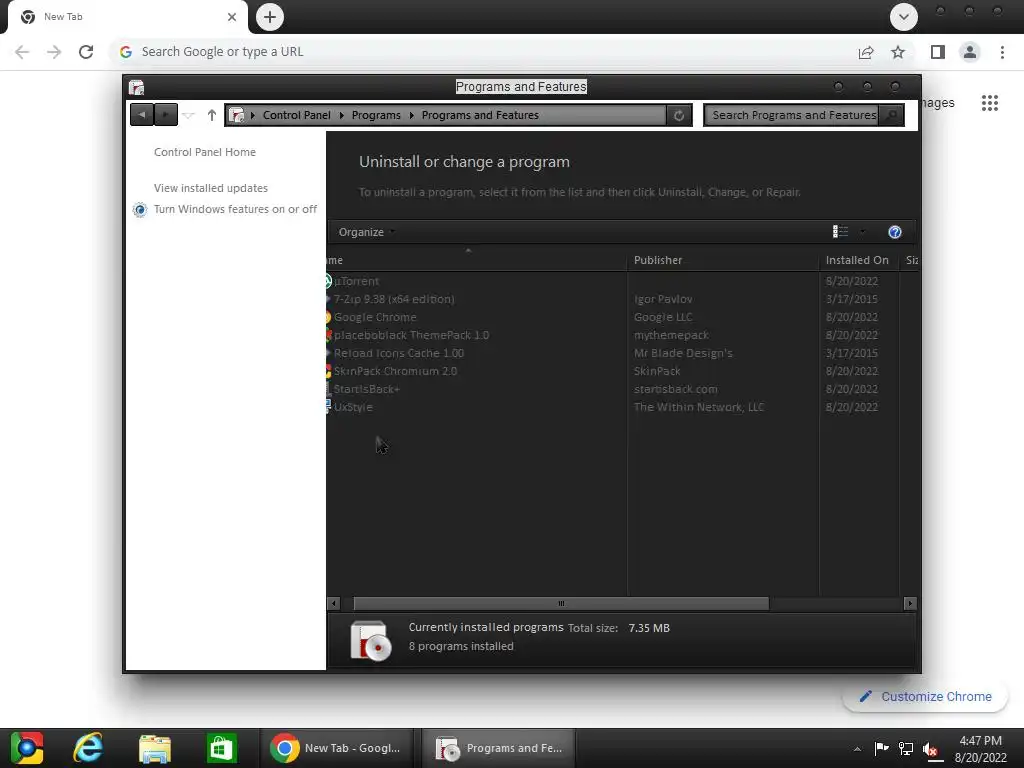Open Turn Windows features on or off

pyautogui.click(x=235, y=209)
